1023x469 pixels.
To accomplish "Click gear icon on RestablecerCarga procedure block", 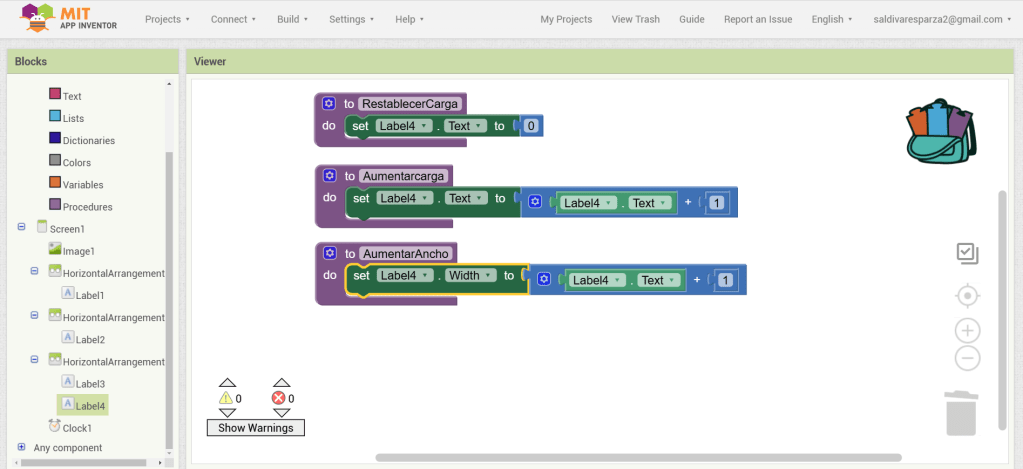I will pyautogui.click(x=329, y=103).
